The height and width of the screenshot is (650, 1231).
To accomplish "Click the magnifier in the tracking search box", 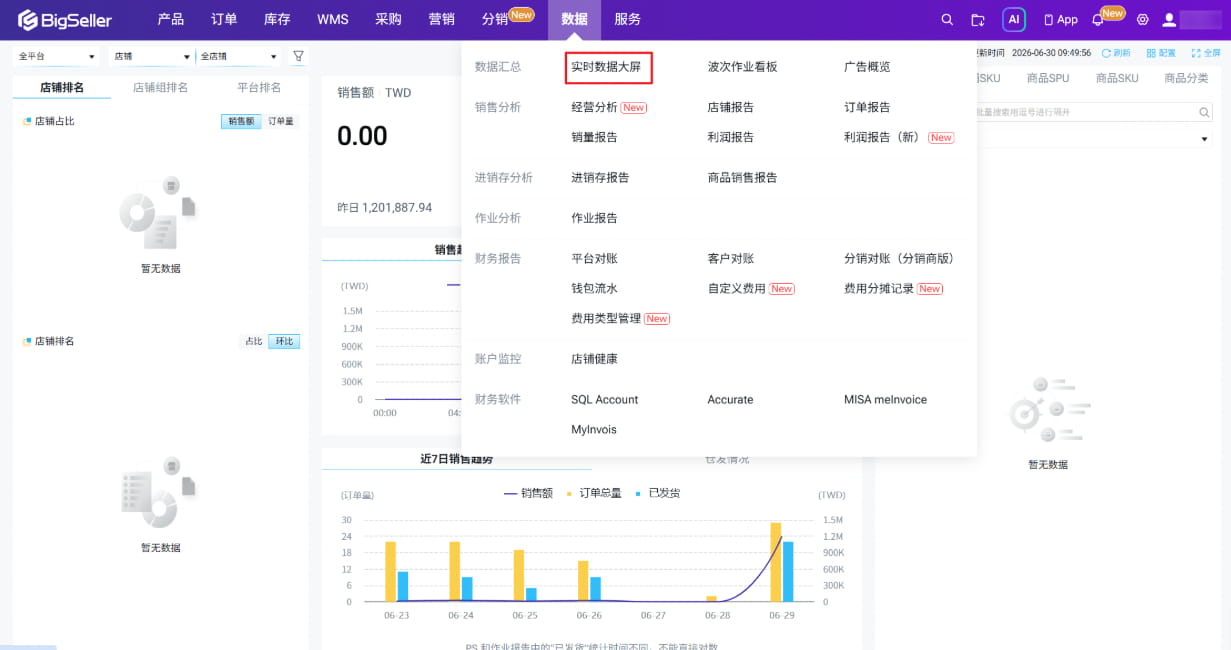I will click(1202, 112).
